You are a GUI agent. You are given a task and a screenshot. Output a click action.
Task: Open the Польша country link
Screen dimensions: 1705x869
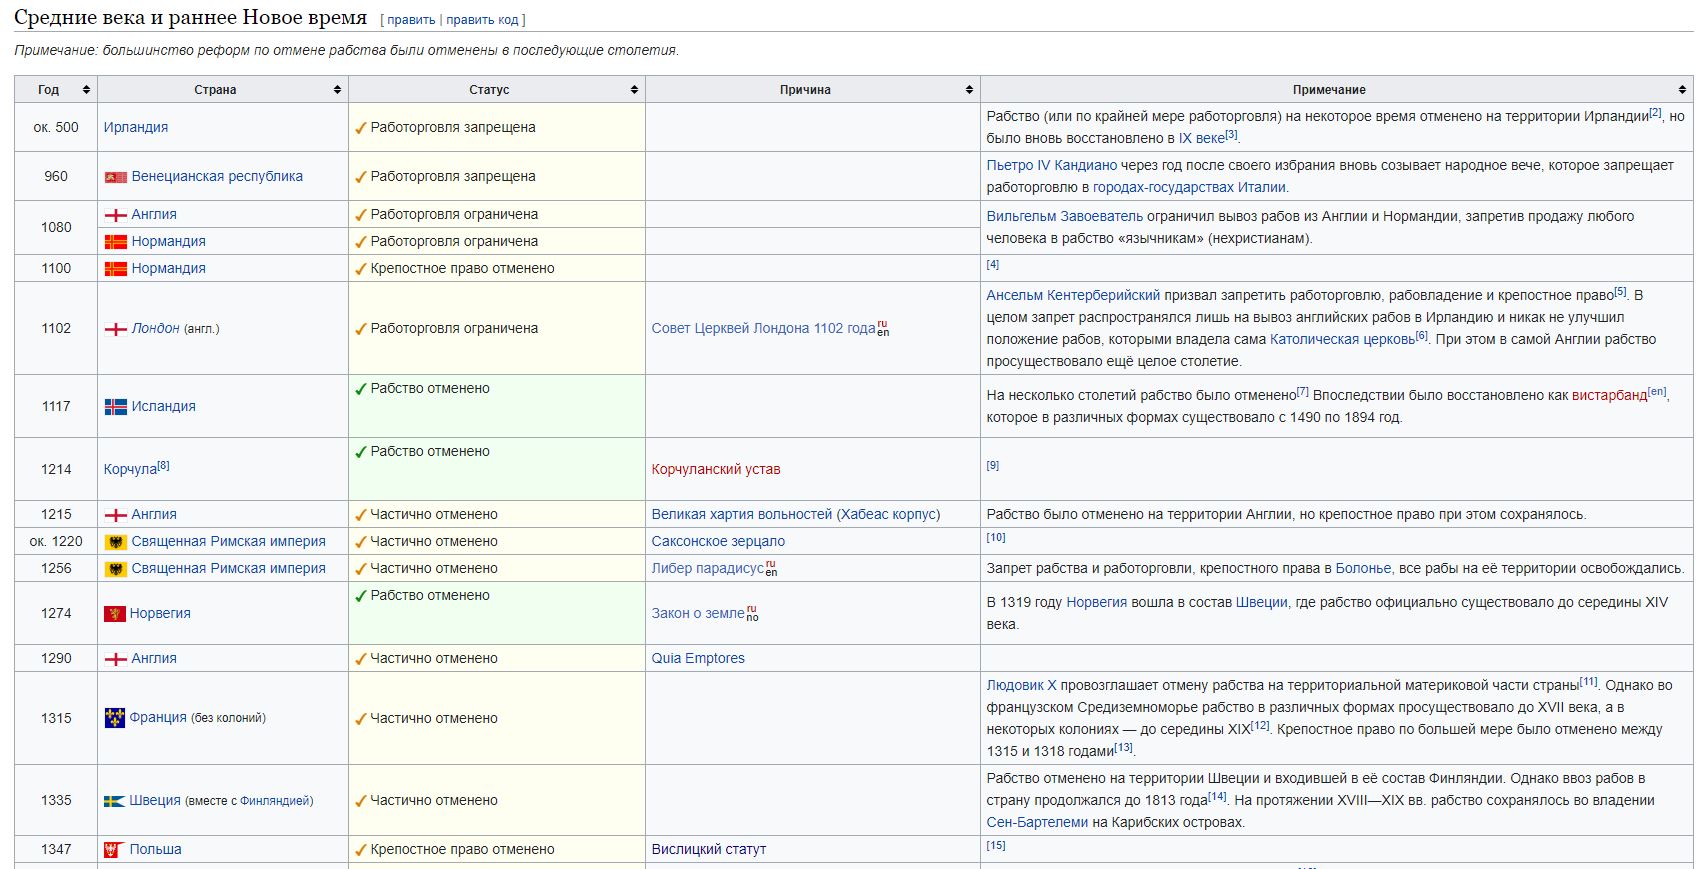156,850
